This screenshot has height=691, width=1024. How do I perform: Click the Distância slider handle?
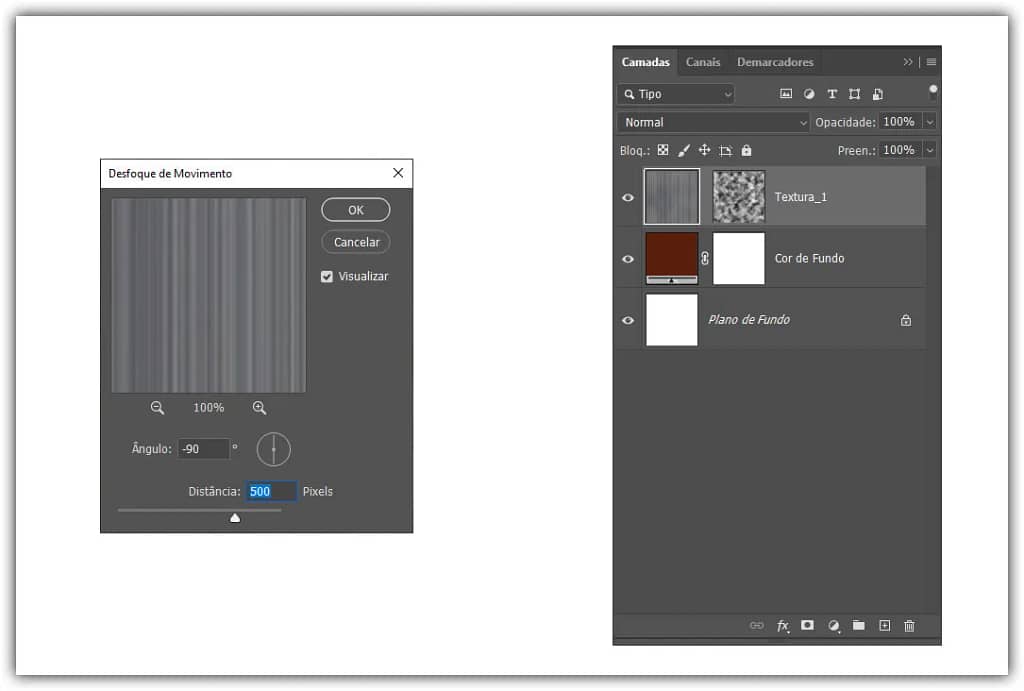tap(235, 518)
